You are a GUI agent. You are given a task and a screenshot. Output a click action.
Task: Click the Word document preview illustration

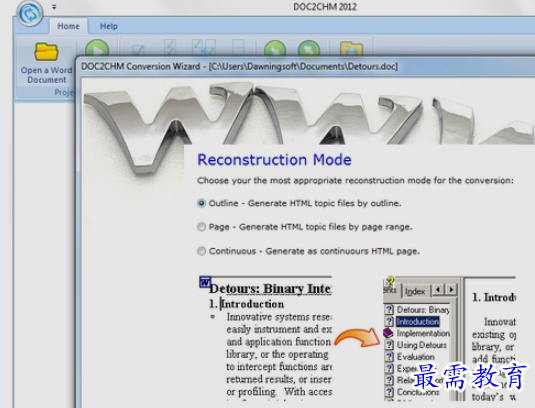[x=265, y=338]
